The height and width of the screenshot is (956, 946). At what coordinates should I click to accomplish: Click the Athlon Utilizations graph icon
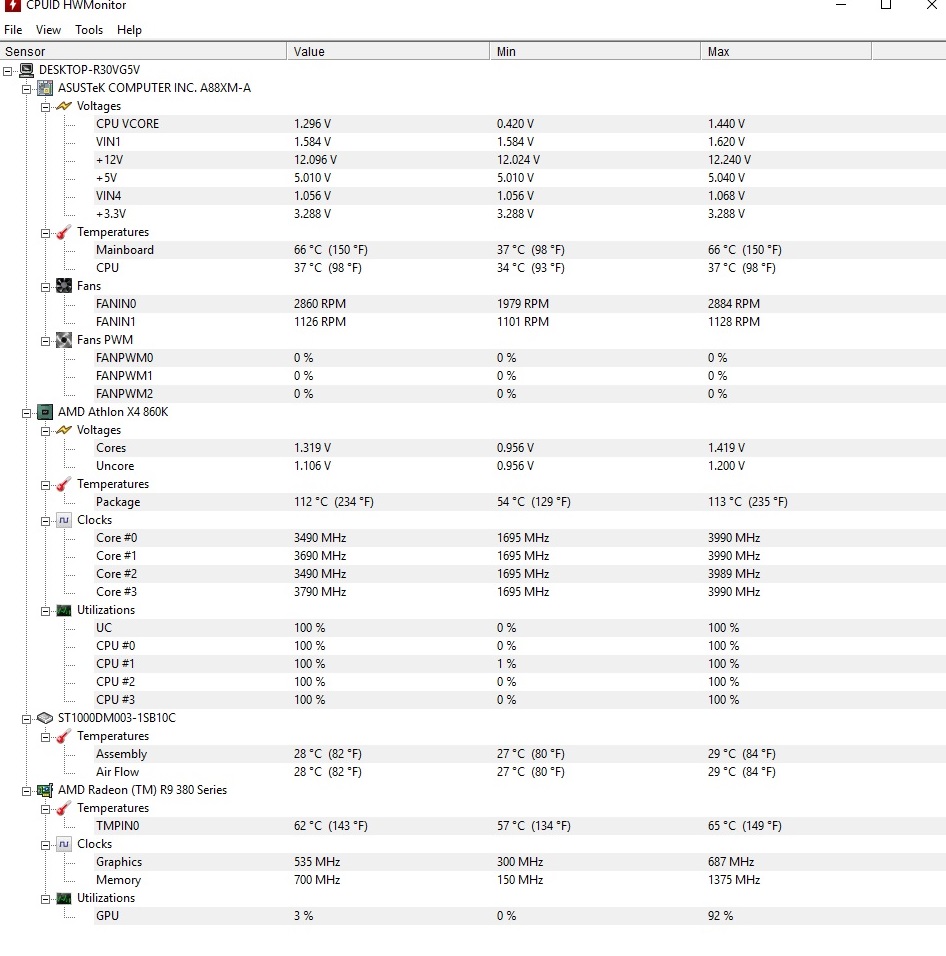coord(64,610)
